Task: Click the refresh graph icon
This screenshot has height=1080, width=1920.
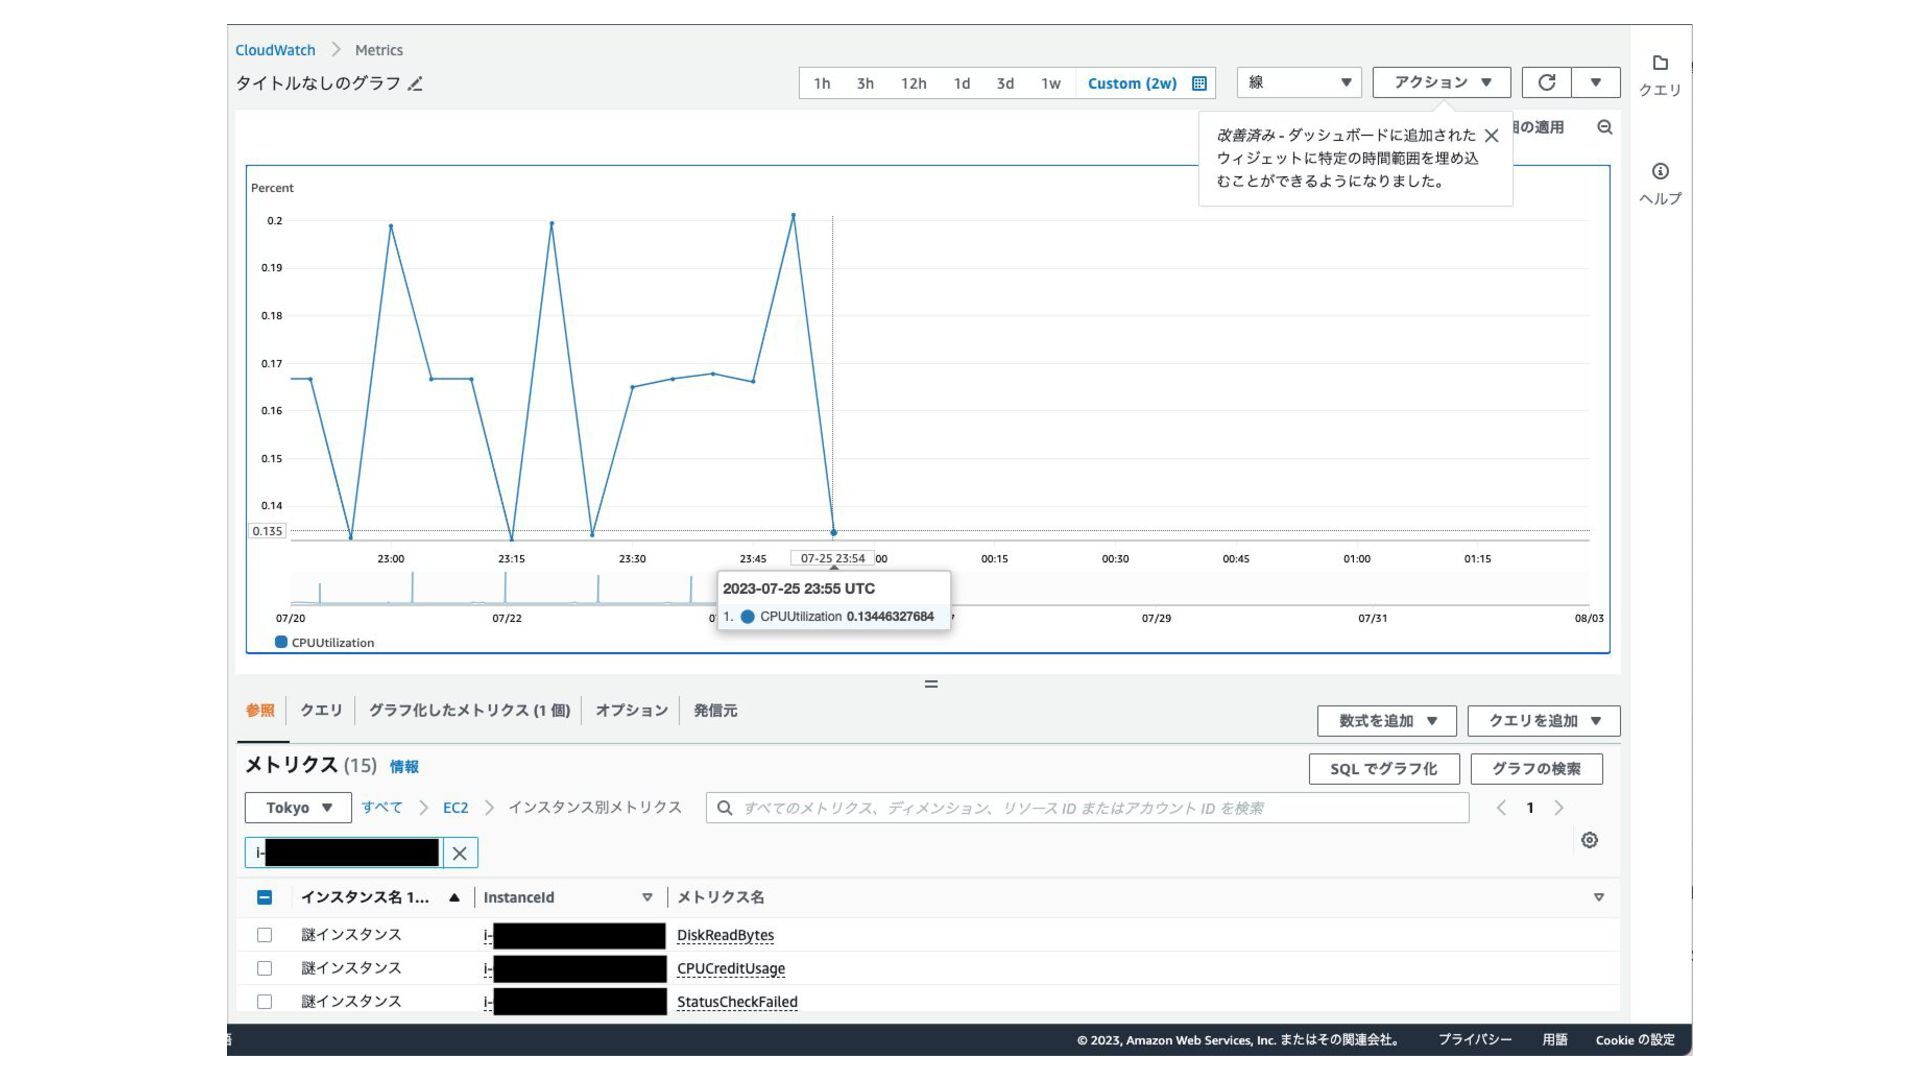Action: pyautogui.click(x=1546, y=82)
